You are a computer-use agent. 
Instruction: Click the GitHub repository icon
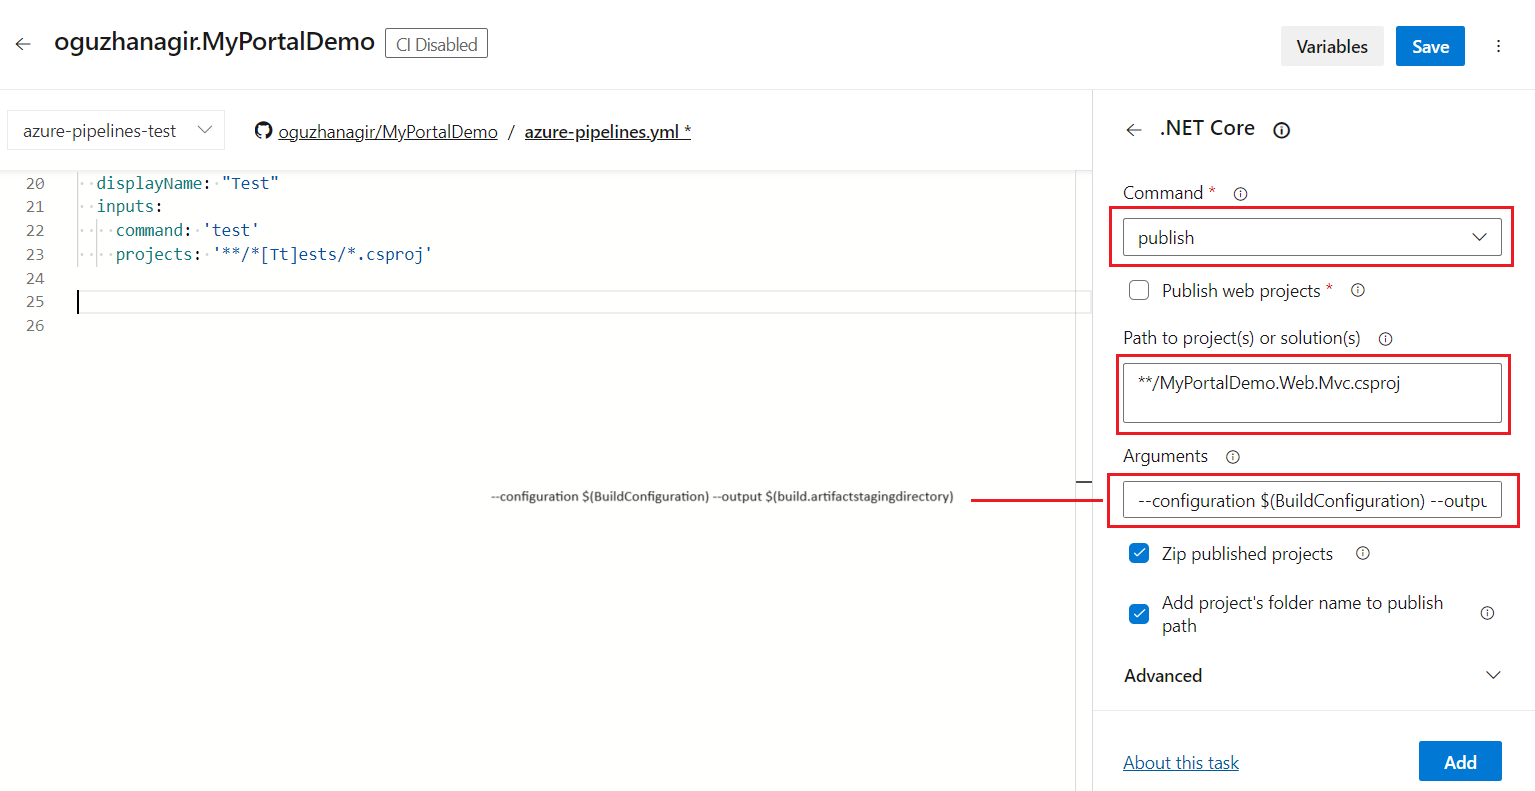(x=263, y=131)
